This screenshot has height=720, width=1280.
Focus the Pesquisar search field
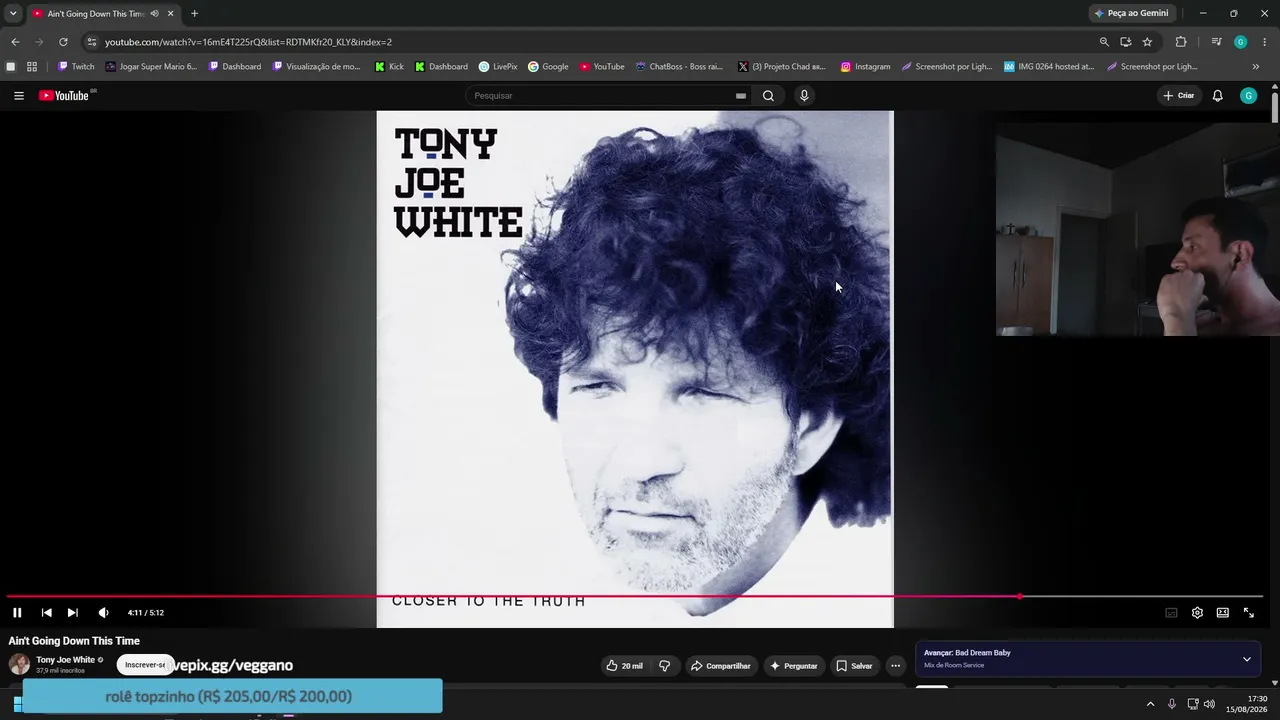603,96
